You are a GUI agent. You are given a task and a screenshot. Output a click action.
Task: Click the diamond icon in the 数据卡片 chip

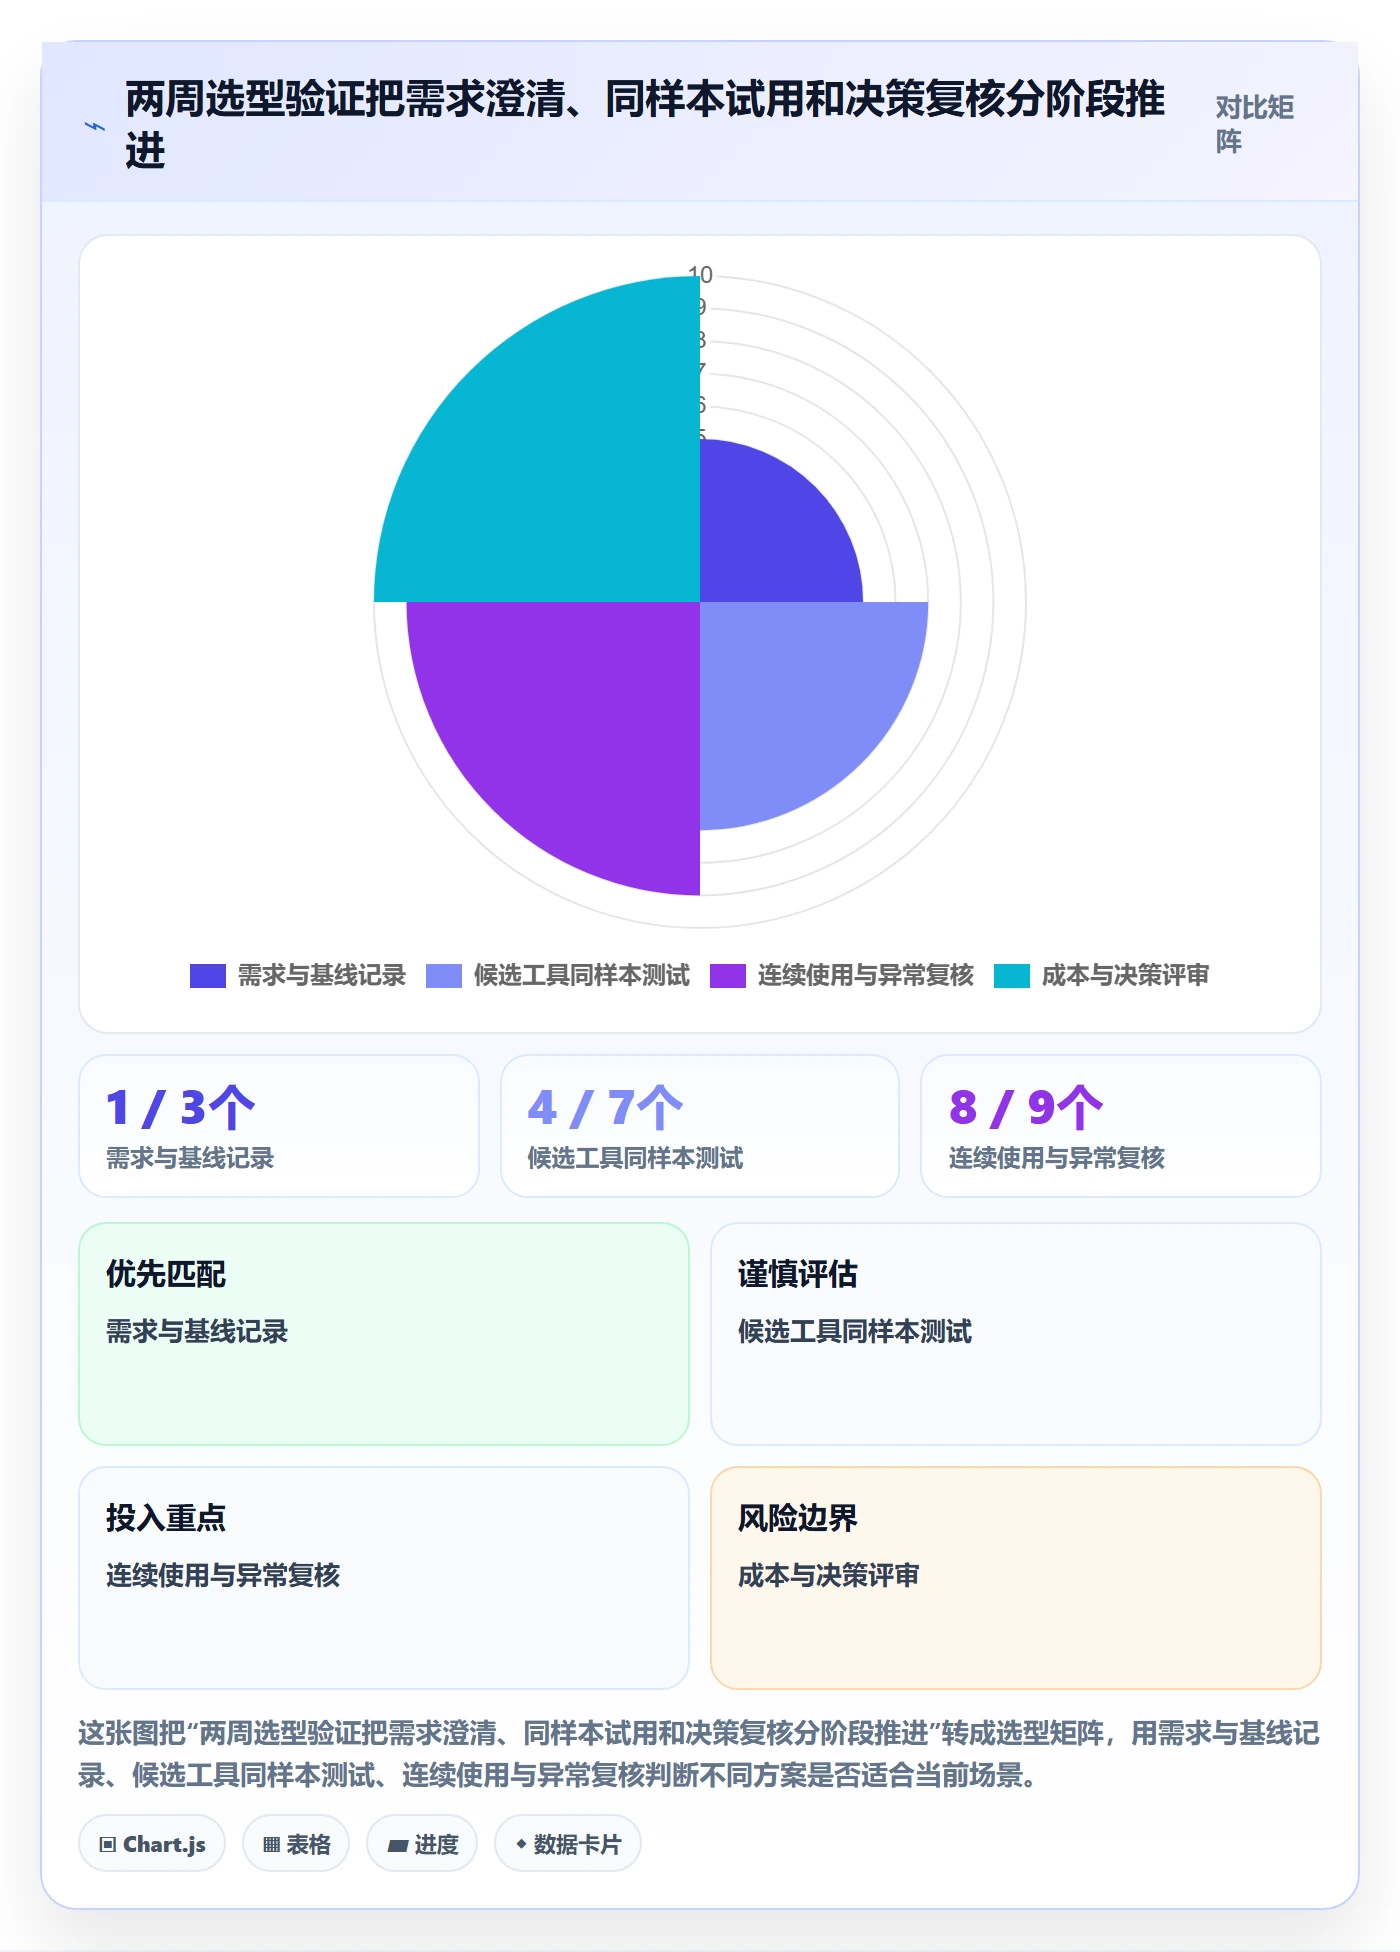click(521, 1844)
